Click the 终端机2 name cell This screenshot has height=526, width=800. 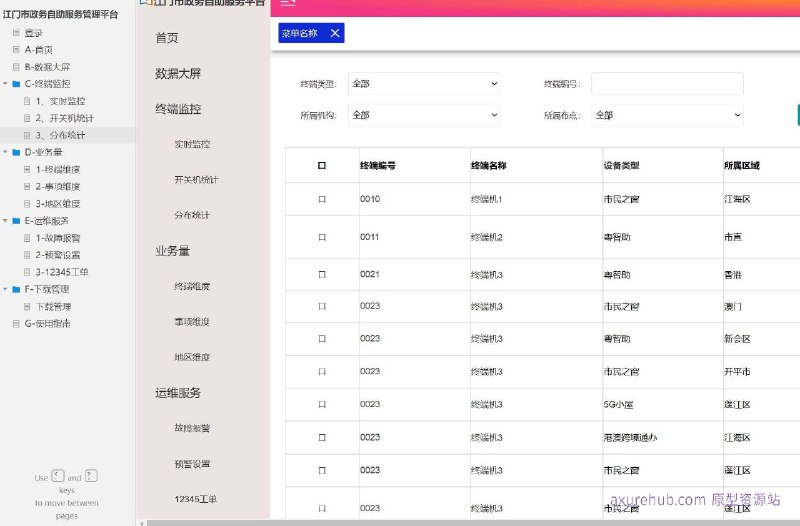click(x=487, y=237)
